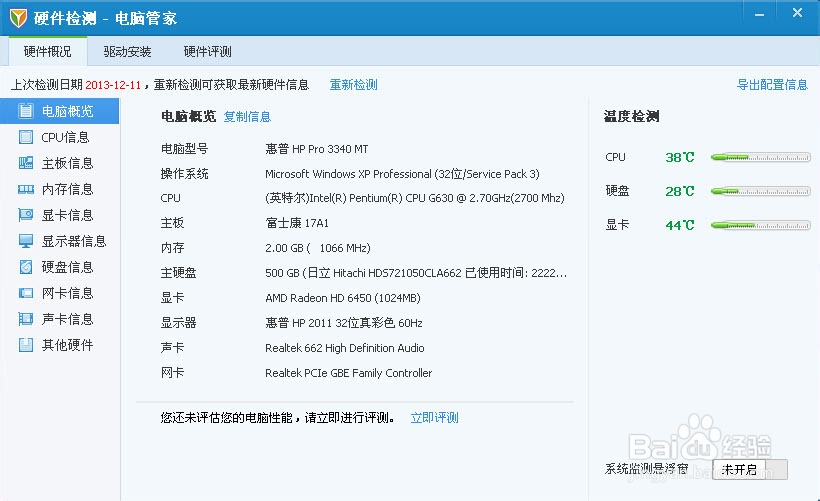This screenshot has width=820, height=501.
Task: Click the 主板信息 motherboard icon
Action: tap(26, 163)
